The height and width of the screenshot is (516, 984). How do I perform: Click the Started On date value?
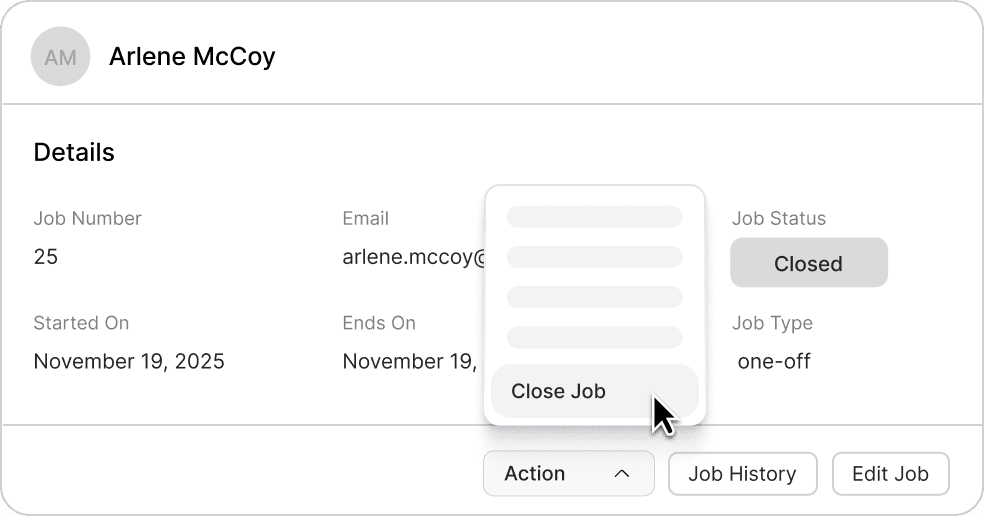click(x=129, y=361)
